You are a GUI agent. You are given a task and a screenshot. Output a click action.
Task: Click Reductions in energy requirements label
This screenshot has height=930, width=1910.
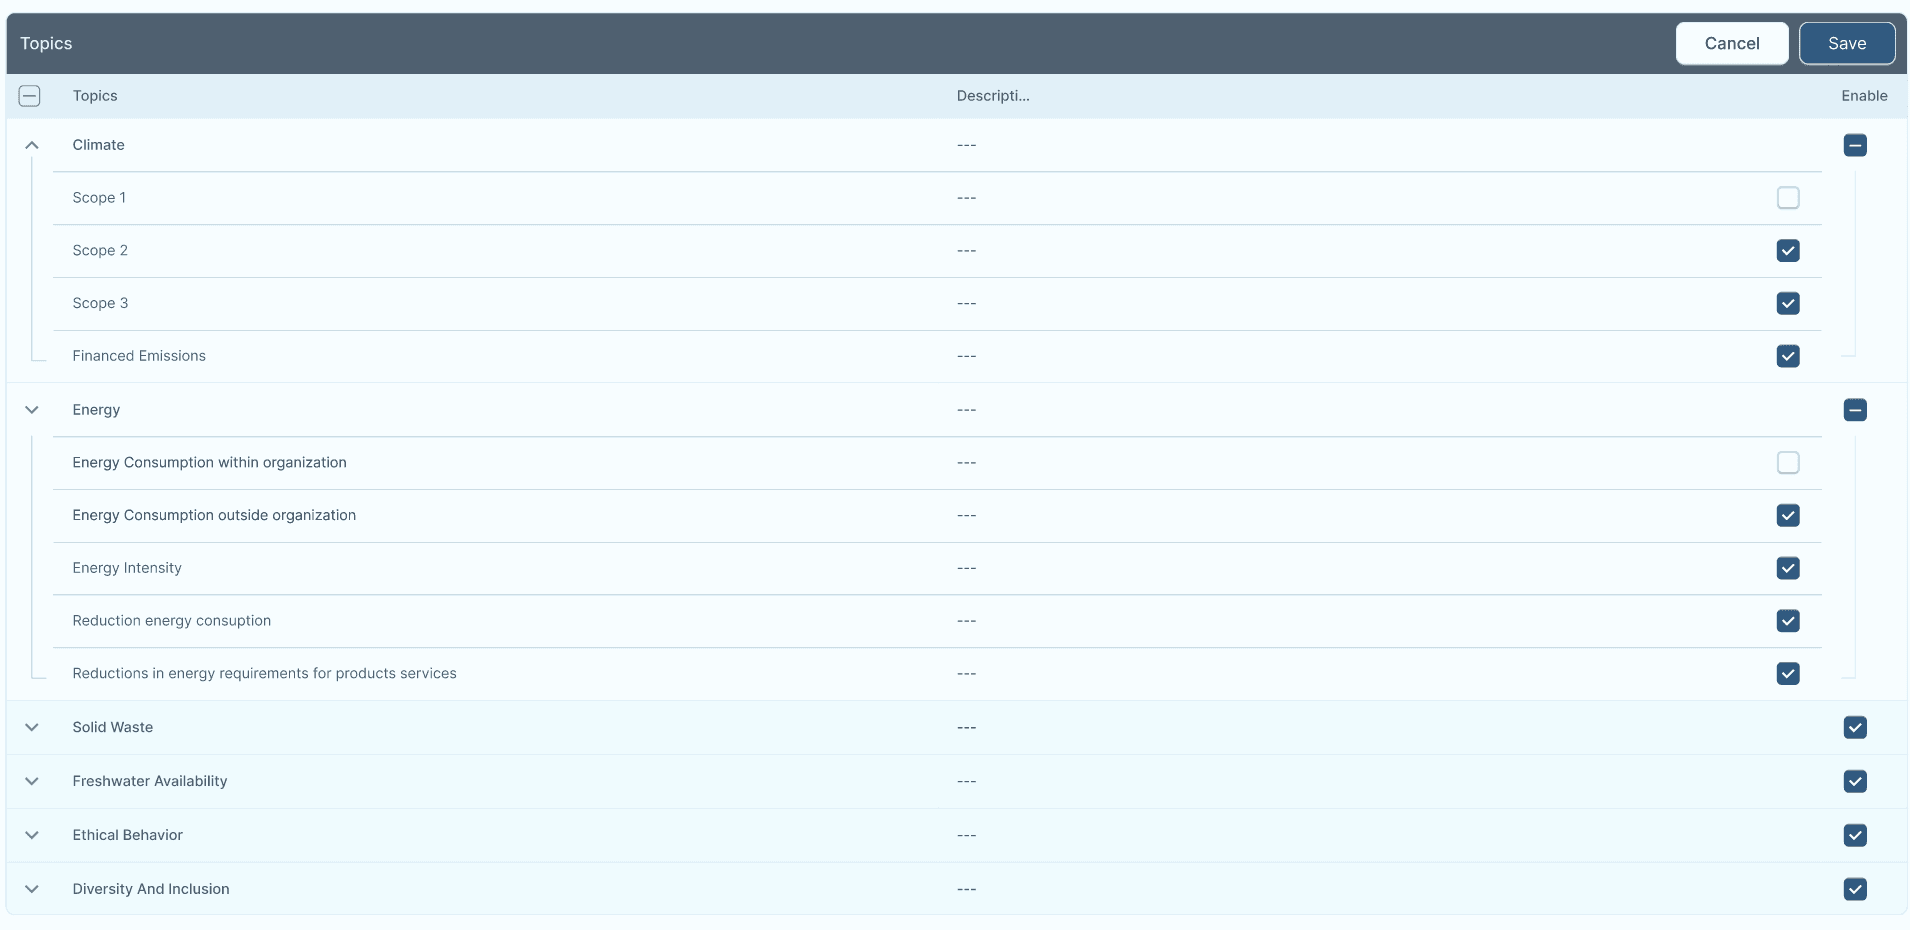264,674
